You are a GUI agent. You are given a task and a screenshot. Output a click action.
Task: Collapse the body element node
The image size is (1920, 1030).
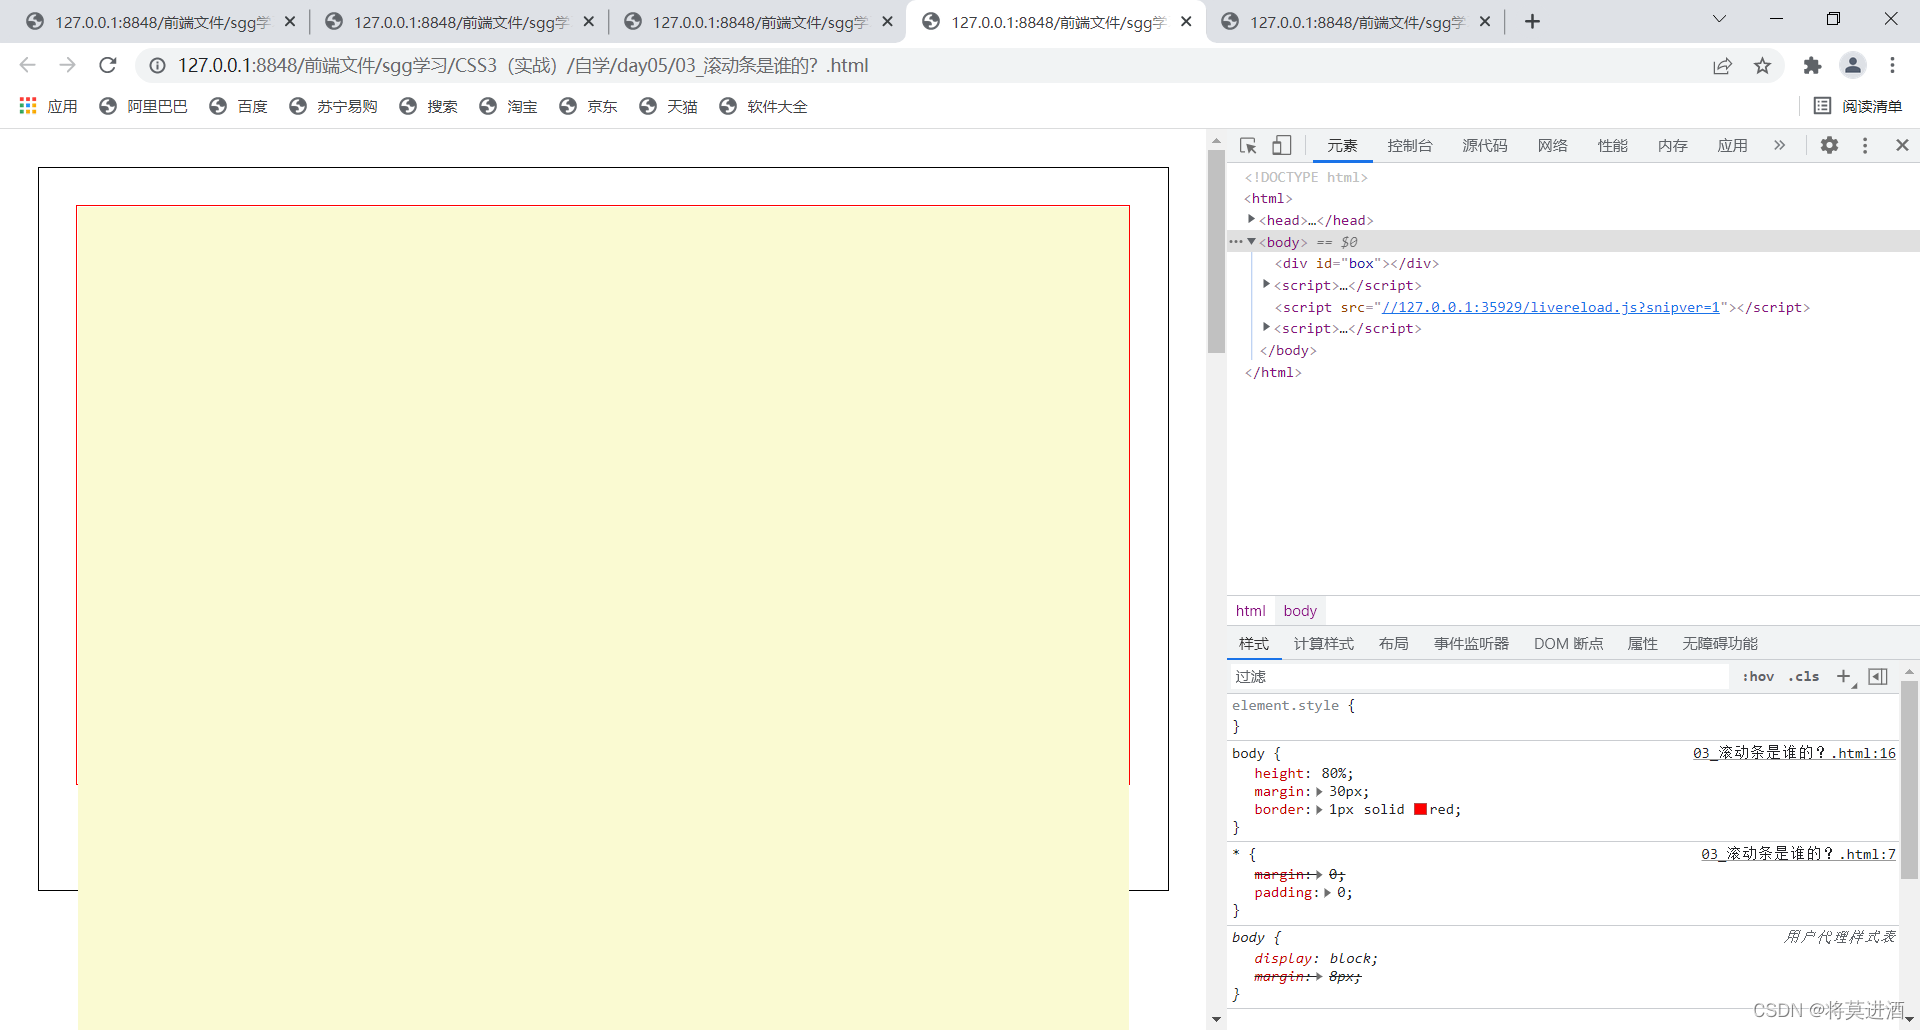[x=1251, y=241]
